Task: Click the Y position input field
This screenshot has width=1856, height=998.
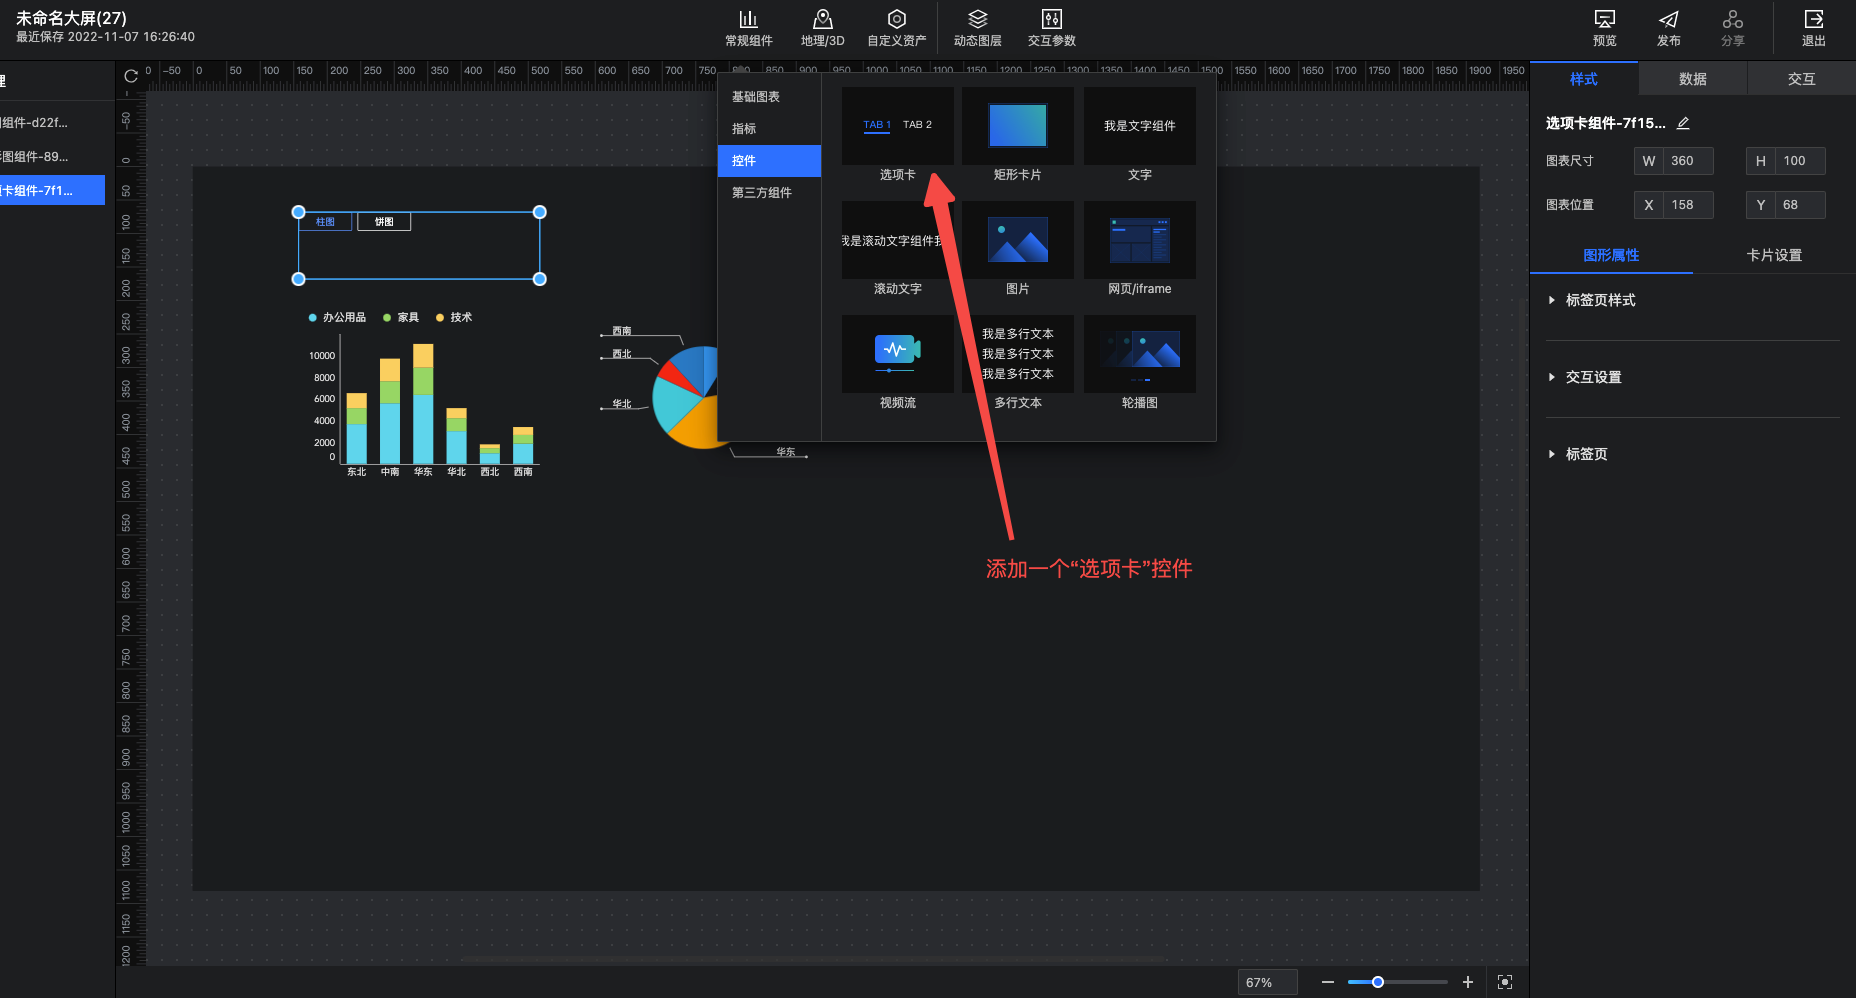Action: 1800,205
